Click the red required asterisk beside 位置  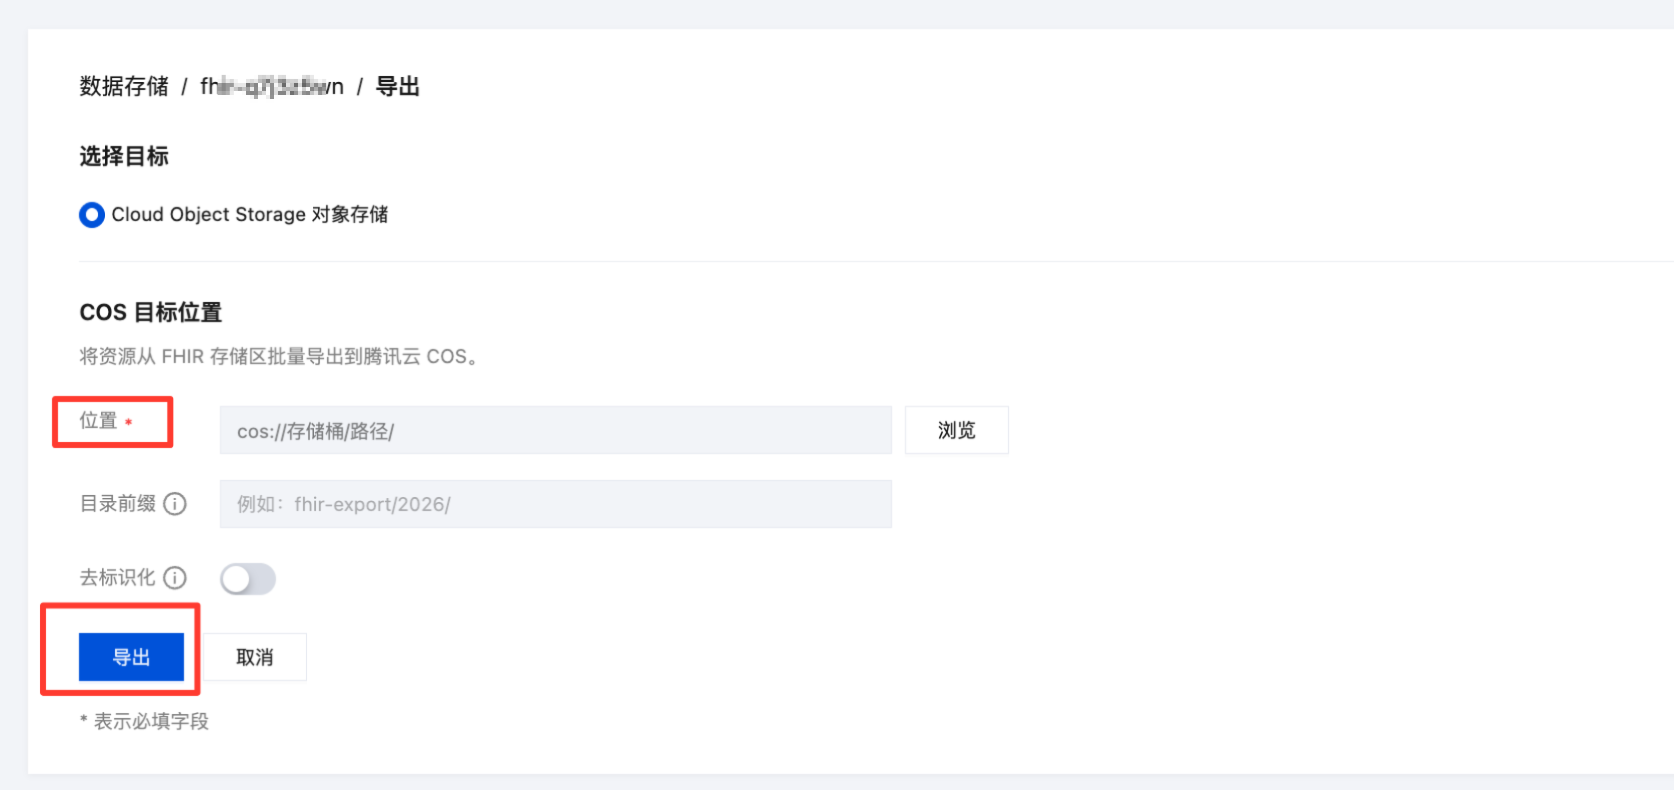pos(128,422)
